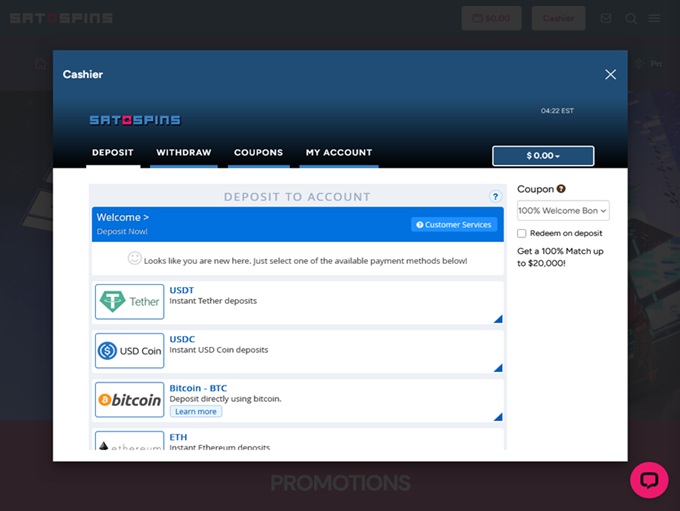Click the SatoSpins cashier logo

[x=135, y=120]
